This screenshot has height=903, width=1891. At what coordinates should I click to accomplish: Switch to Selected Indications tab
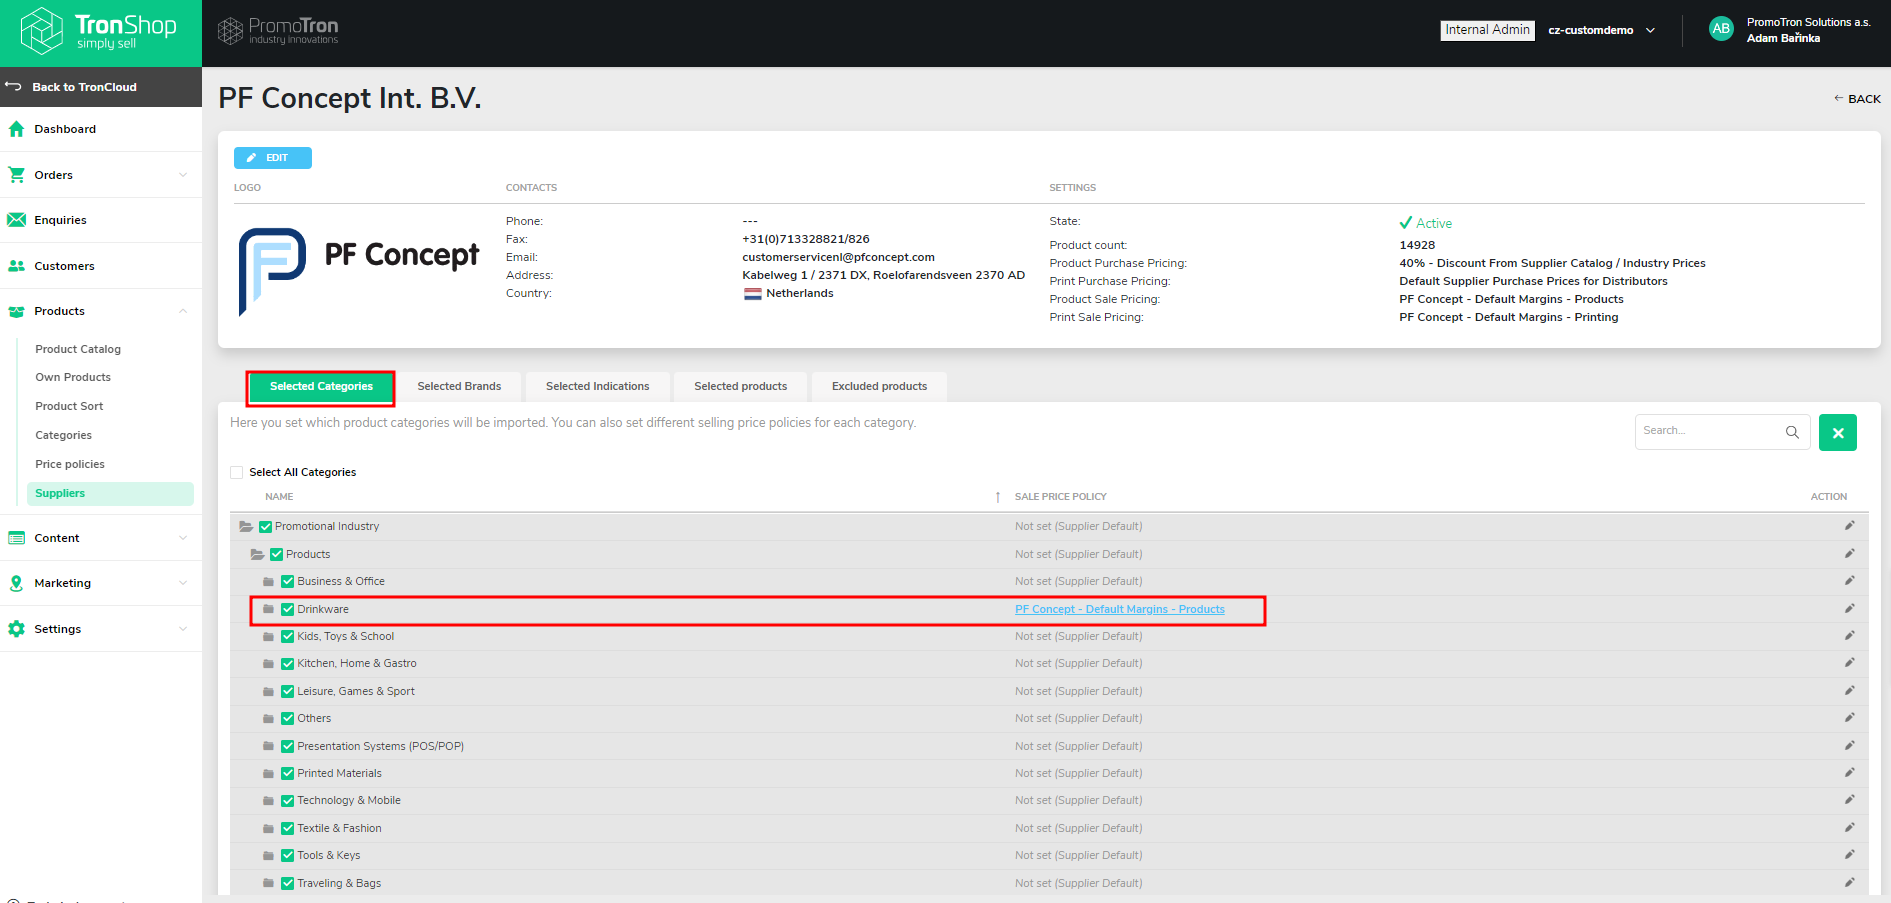(597, 386)
